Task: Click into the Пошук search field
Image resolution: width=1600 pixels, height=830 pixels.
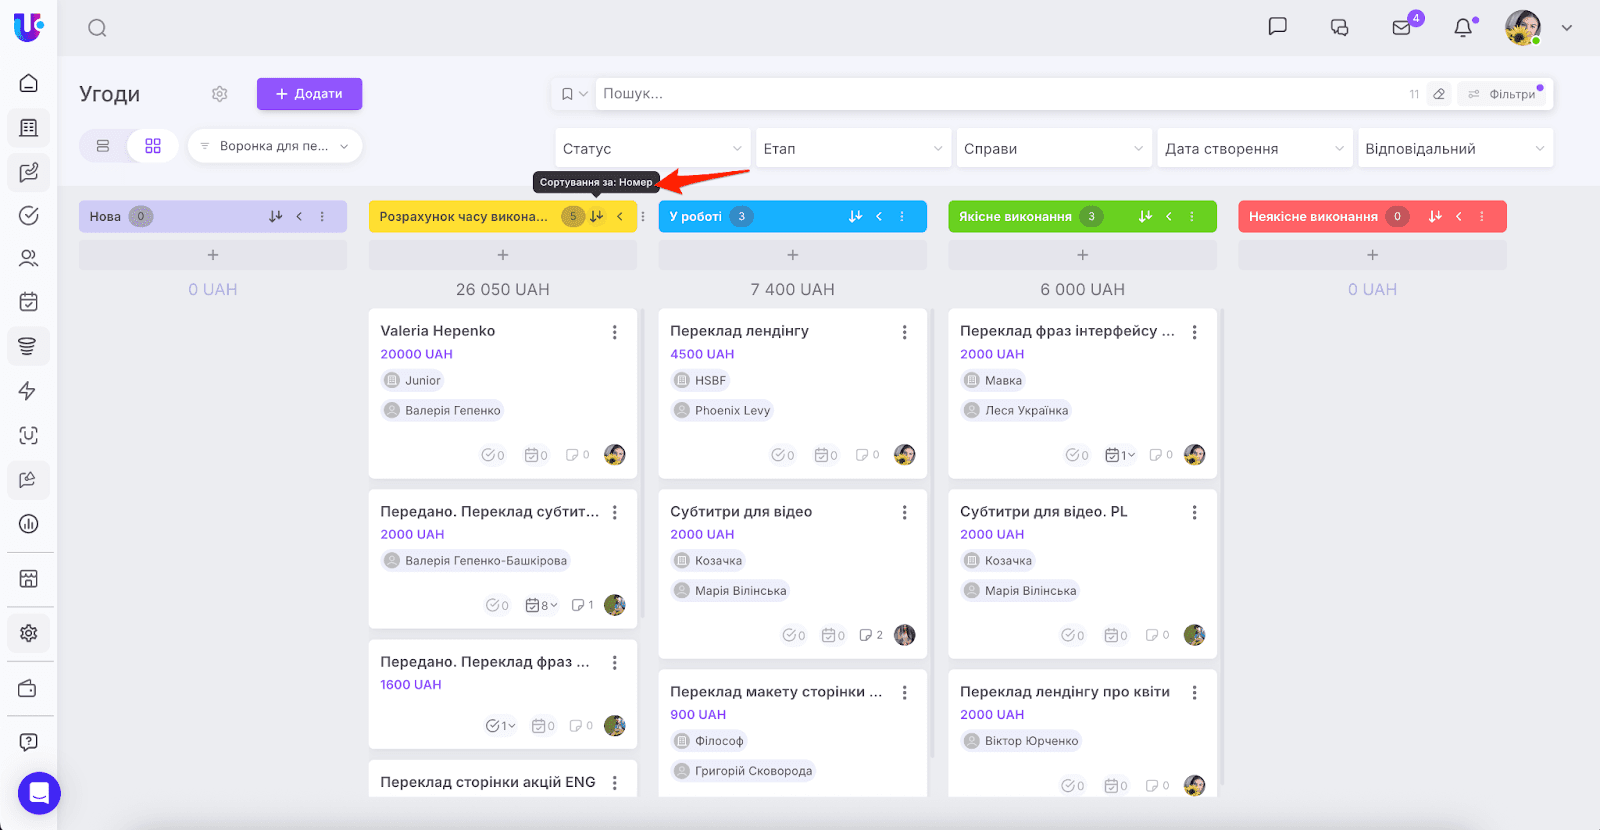Action: [x=1000, y=94]
